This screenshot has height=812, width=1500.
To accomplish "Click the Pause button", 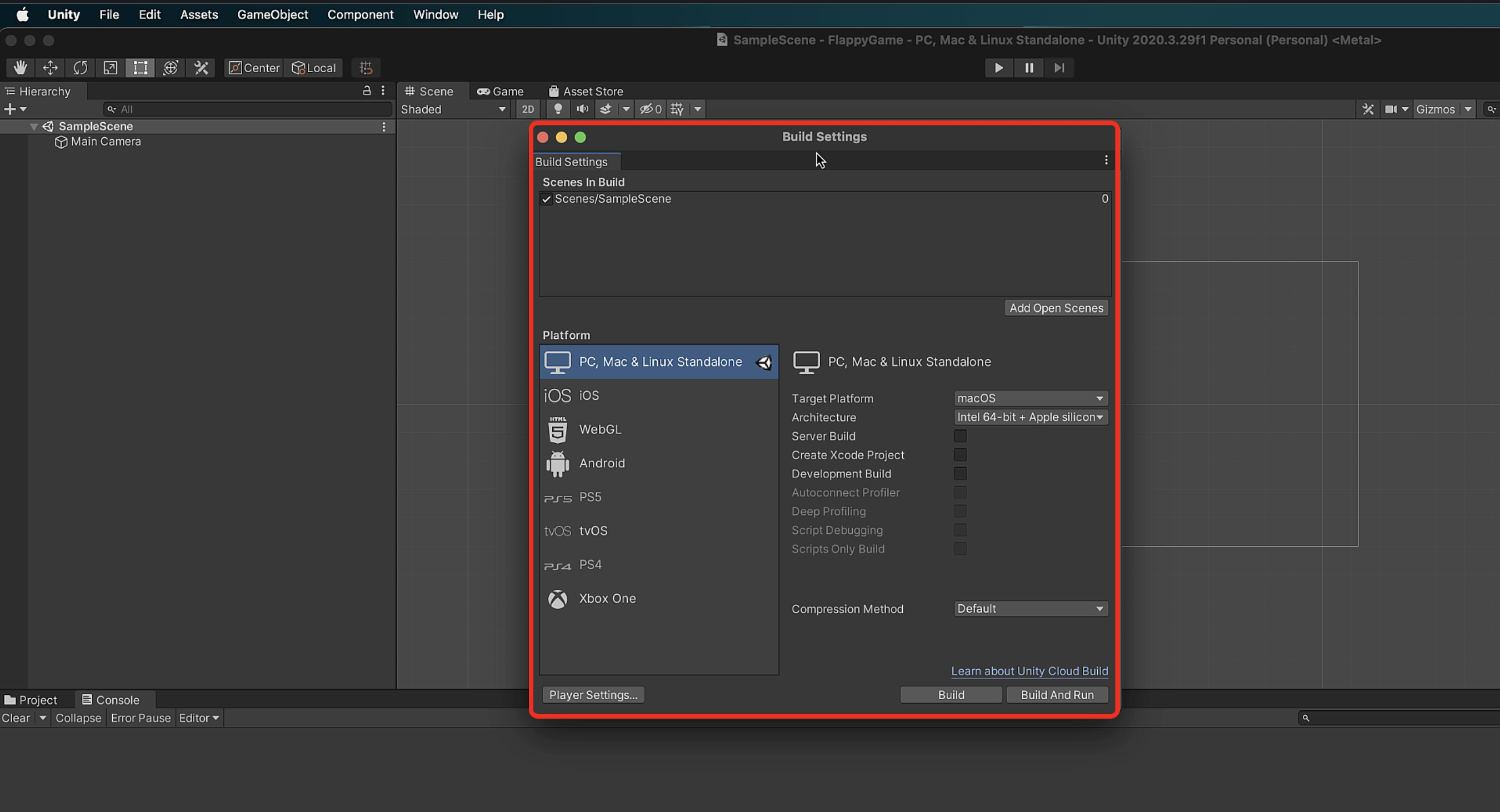I will (1029, 68).
